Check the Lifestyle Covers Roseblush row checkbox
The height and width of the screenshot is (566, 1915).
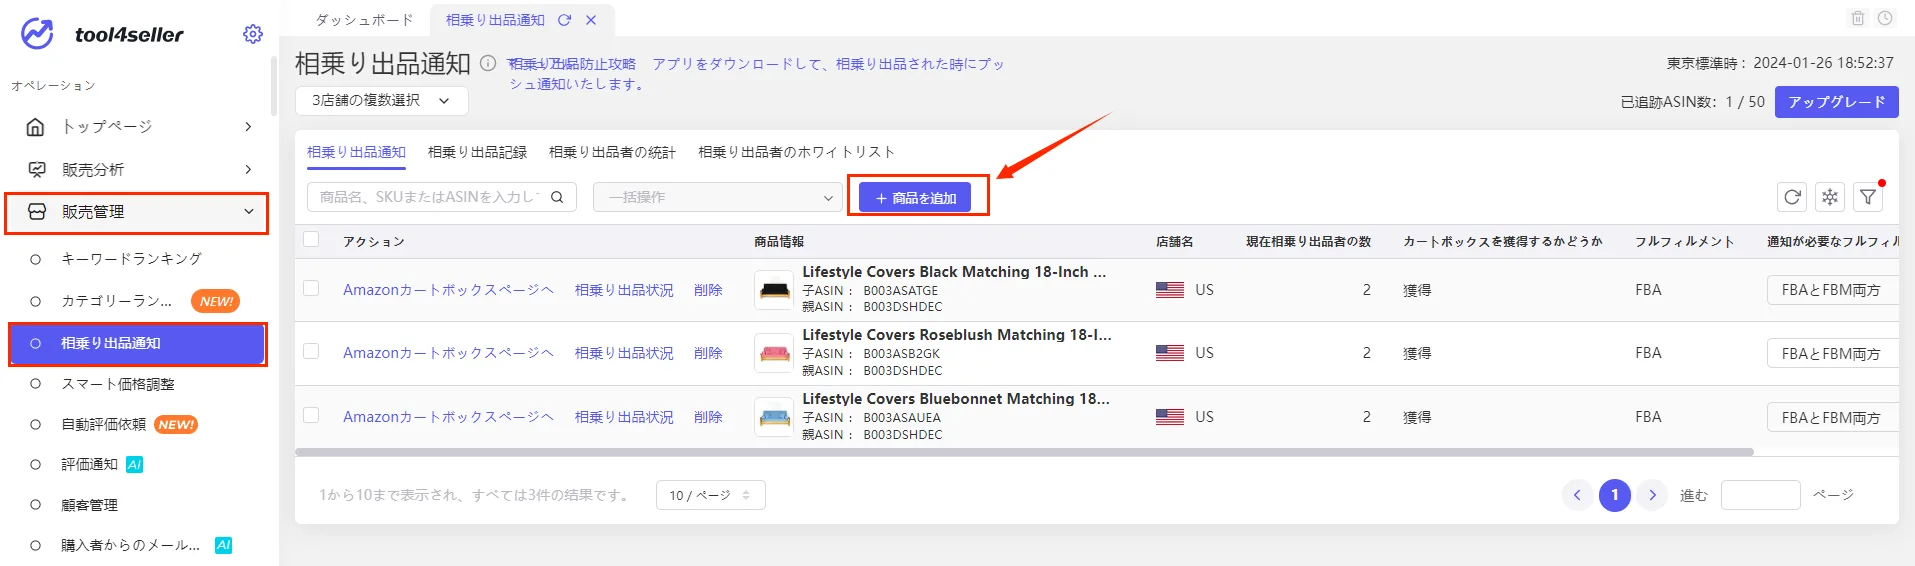click(x=311, y=351)
